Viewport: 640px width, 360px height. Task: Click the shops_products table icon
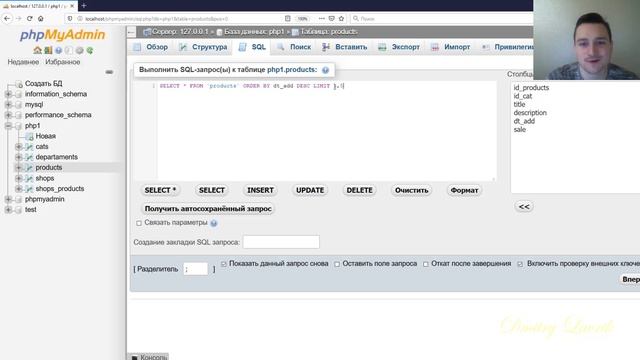coord(29,189)
